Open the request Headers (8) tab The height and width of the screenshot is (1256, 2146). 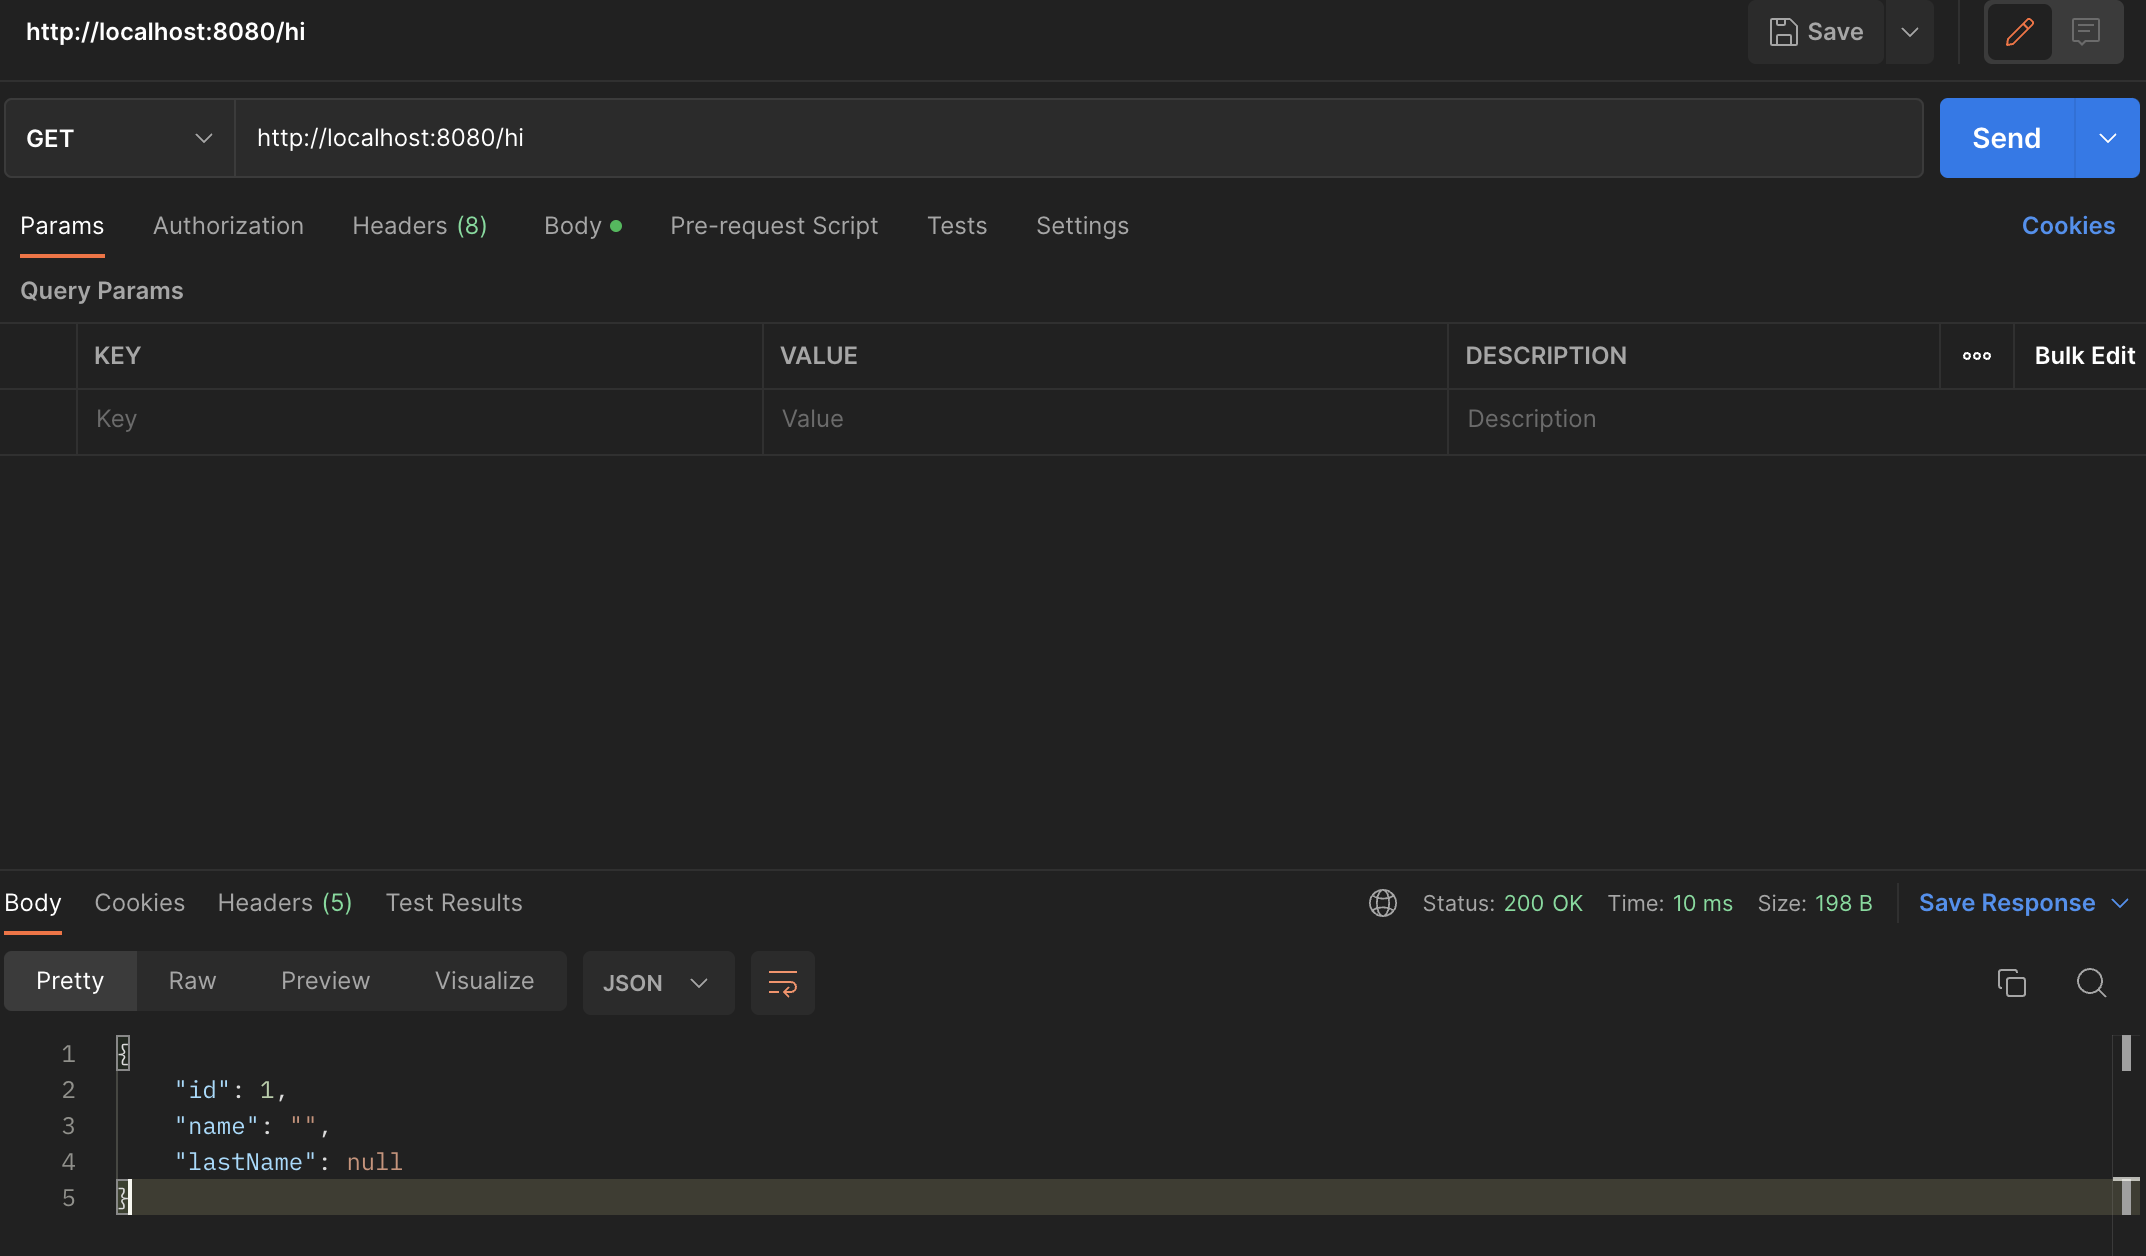pyautogui.click(x=419, y=226)
